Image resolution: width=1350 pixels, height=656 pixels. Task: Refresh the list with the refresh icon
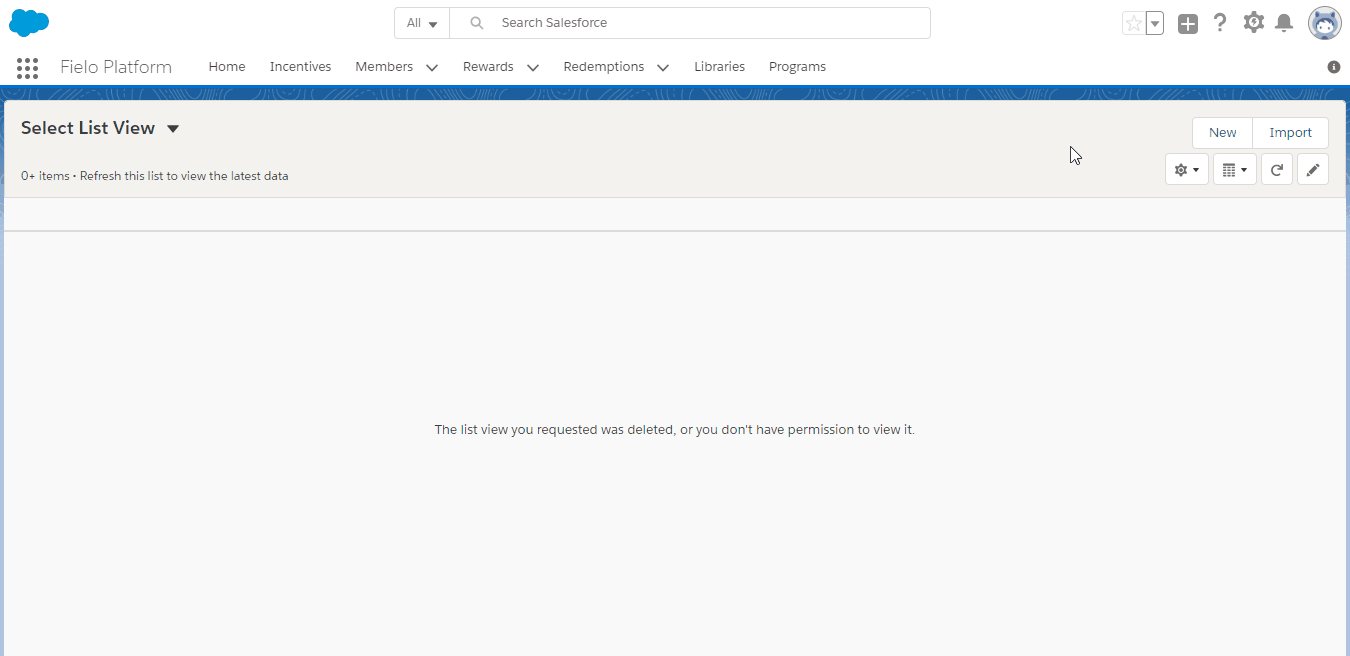tap(1277, 170)
